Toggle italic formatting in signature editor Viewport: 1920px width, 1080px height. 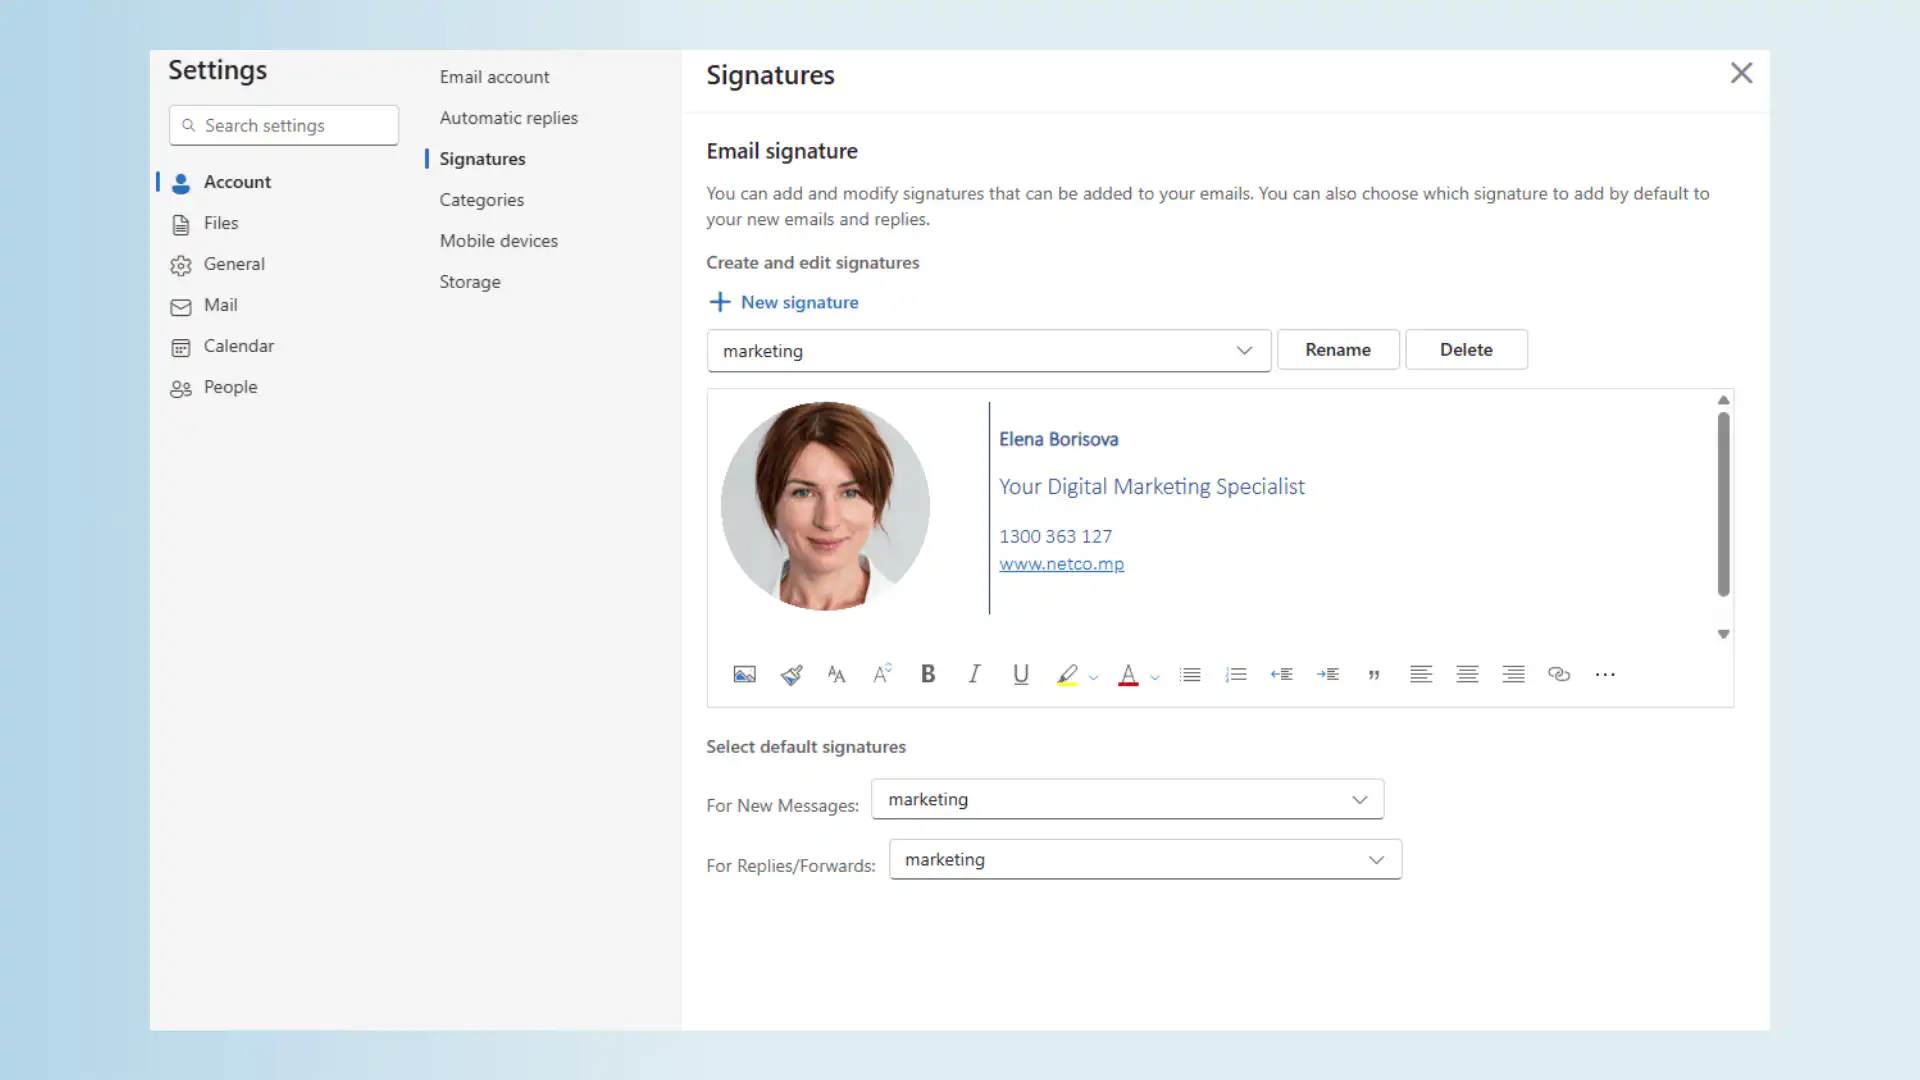click(974, 675)
